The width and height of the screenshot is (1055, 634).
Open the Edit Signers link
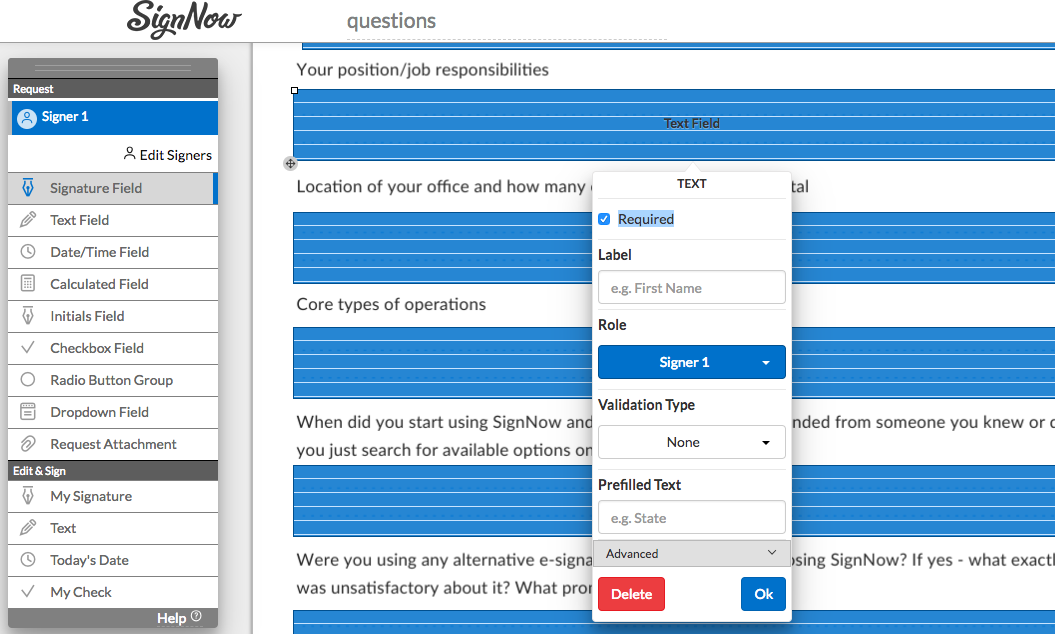(x=167, y=155)
